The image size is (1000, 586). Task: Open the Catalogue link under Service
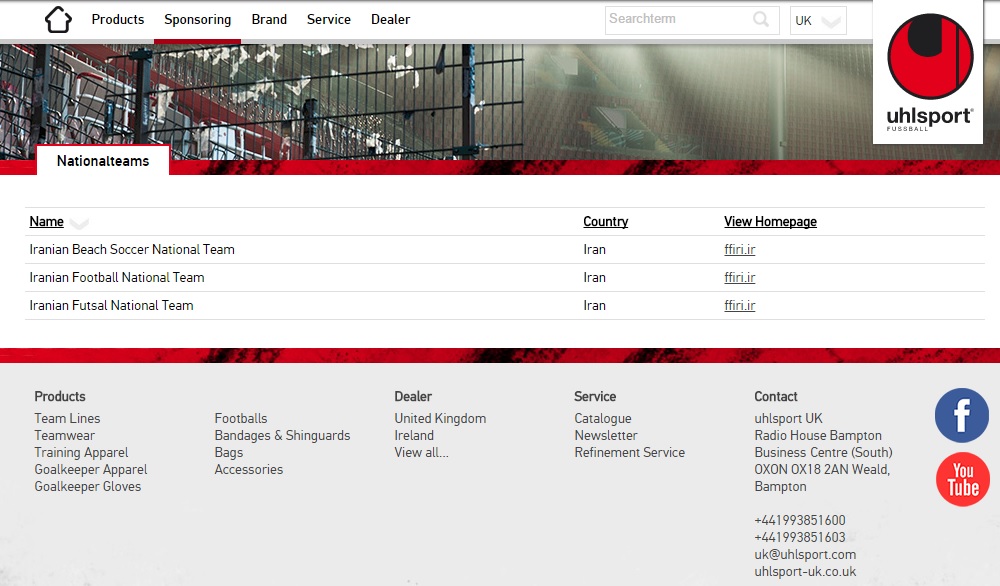click(x=602, y=419)
